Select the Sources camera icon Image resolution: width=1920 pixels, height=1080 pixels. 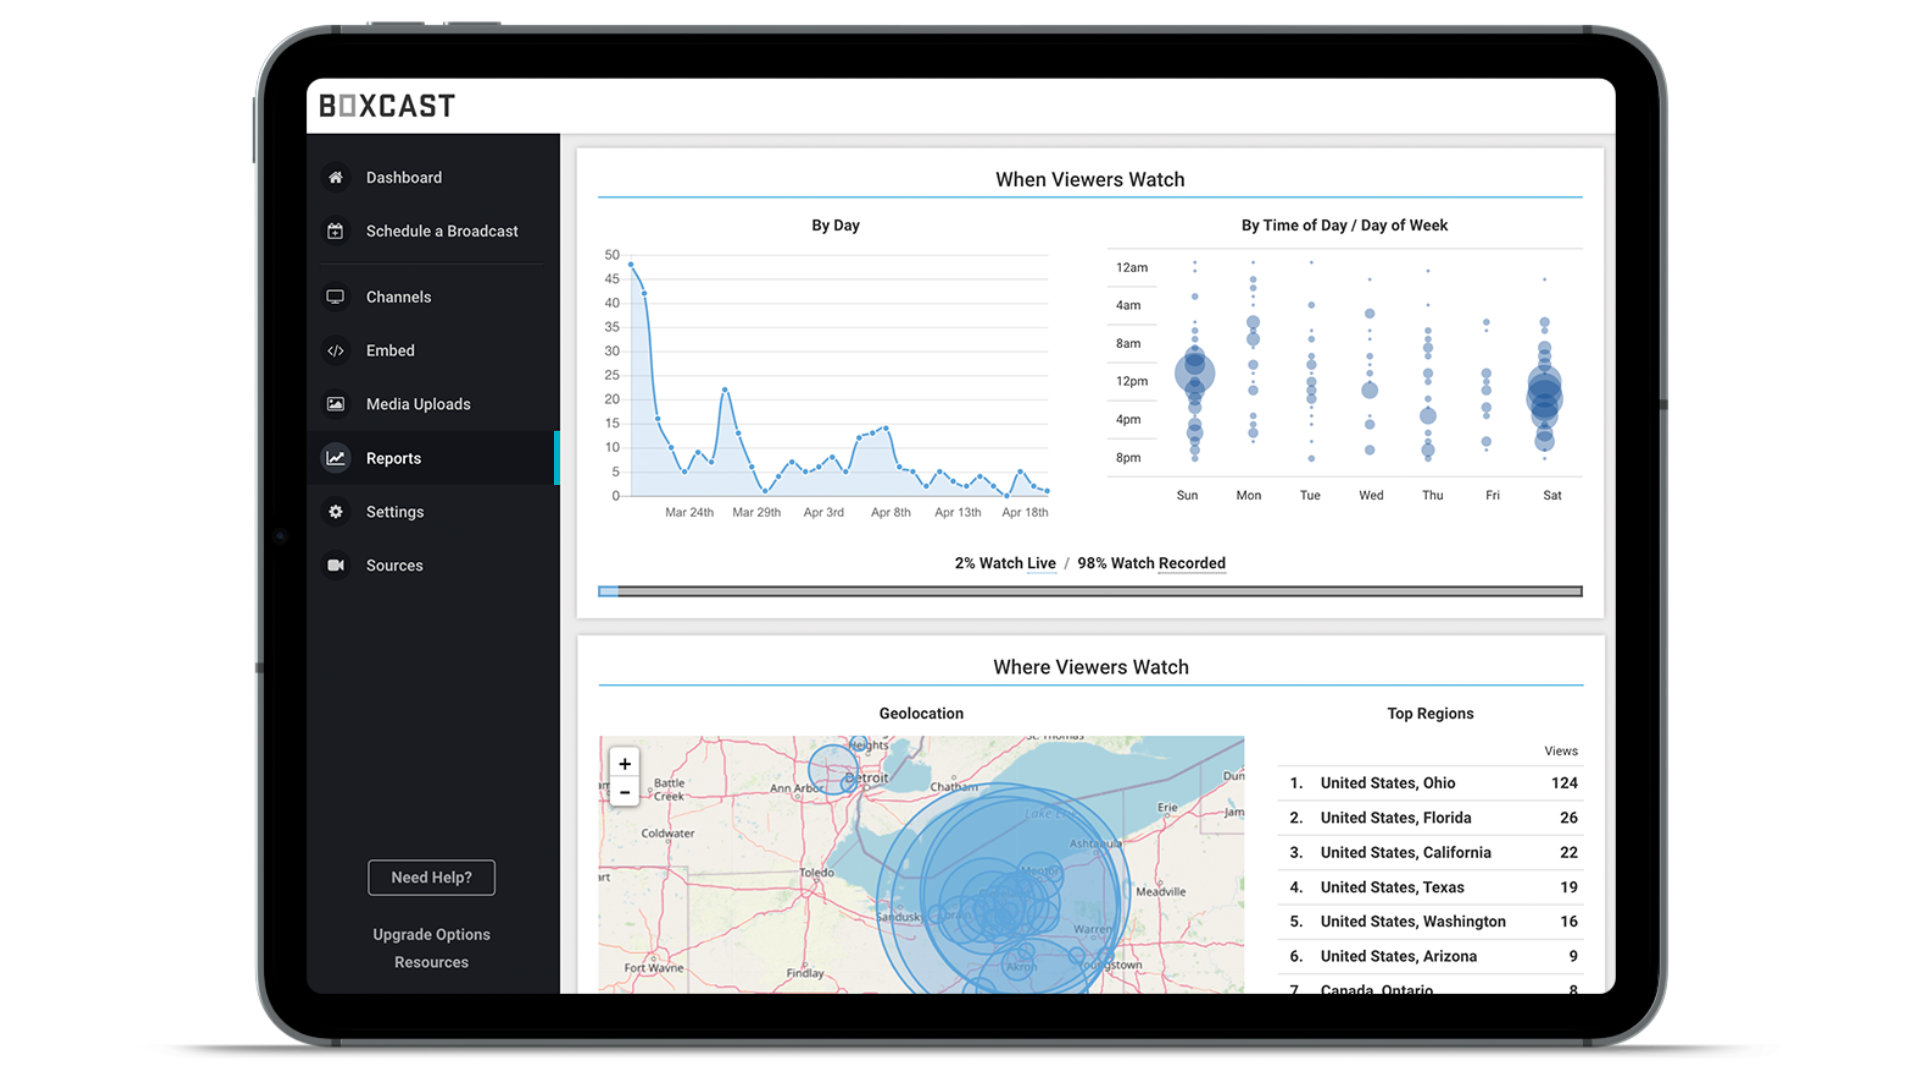point(335,564)
